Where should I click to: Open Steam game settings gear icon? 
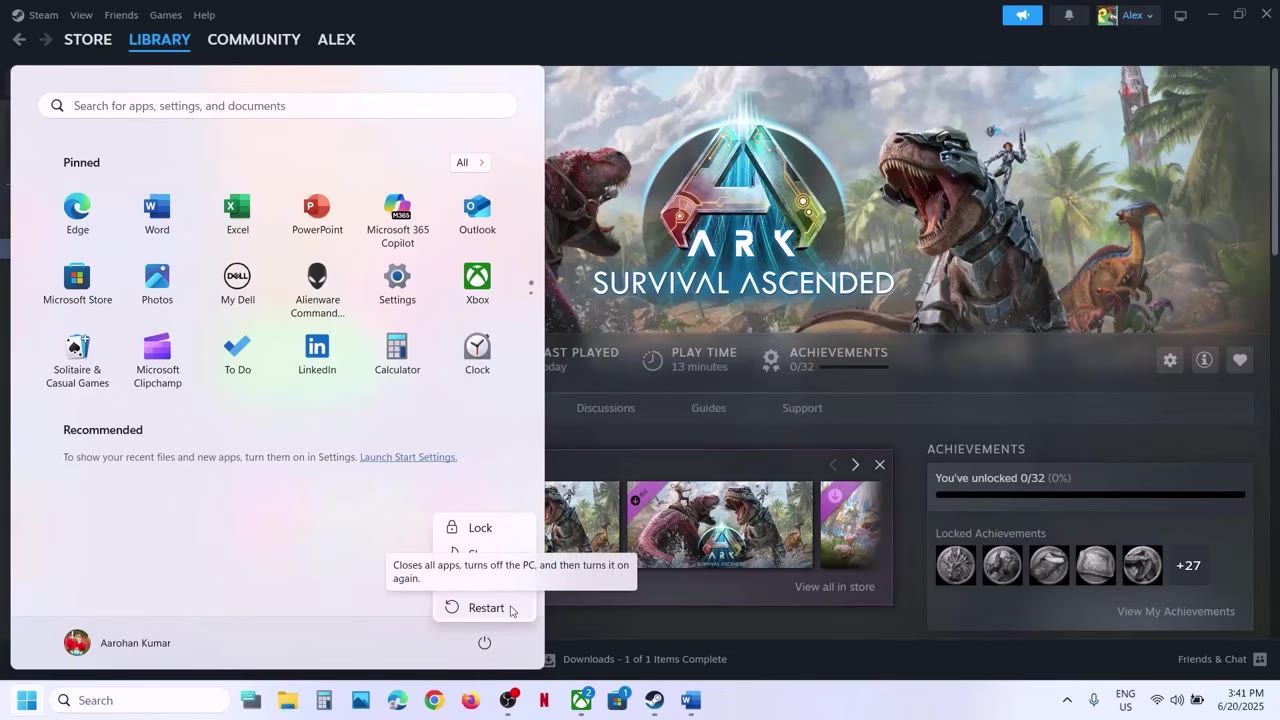click(x=1170, y=360)
